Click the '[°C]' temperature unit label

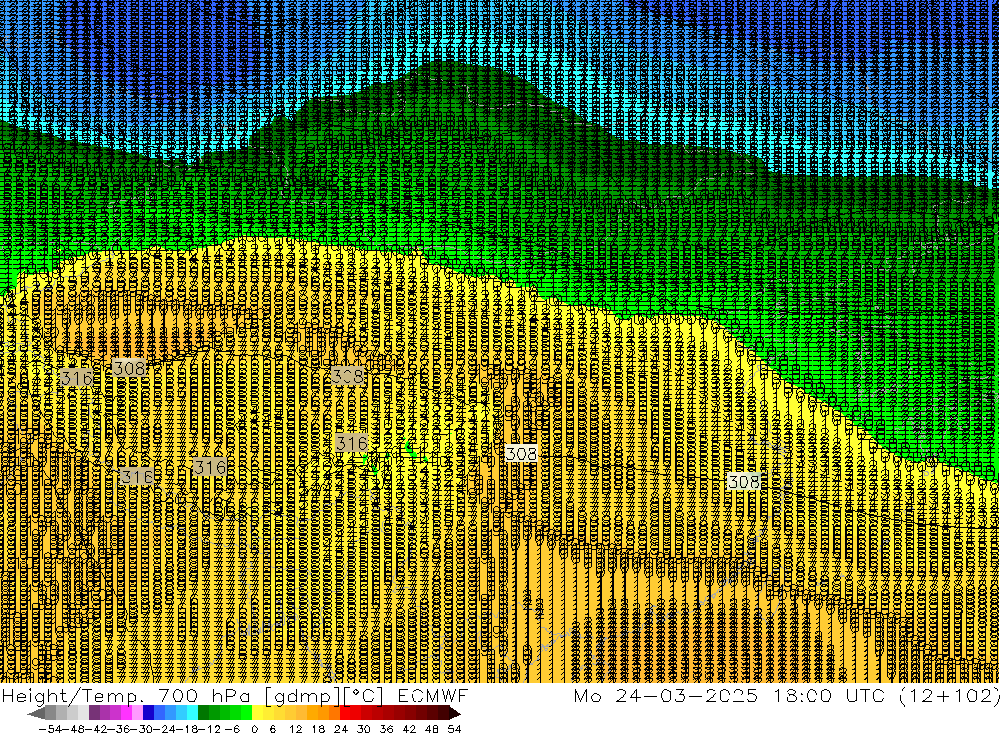(x=364, y=697)
